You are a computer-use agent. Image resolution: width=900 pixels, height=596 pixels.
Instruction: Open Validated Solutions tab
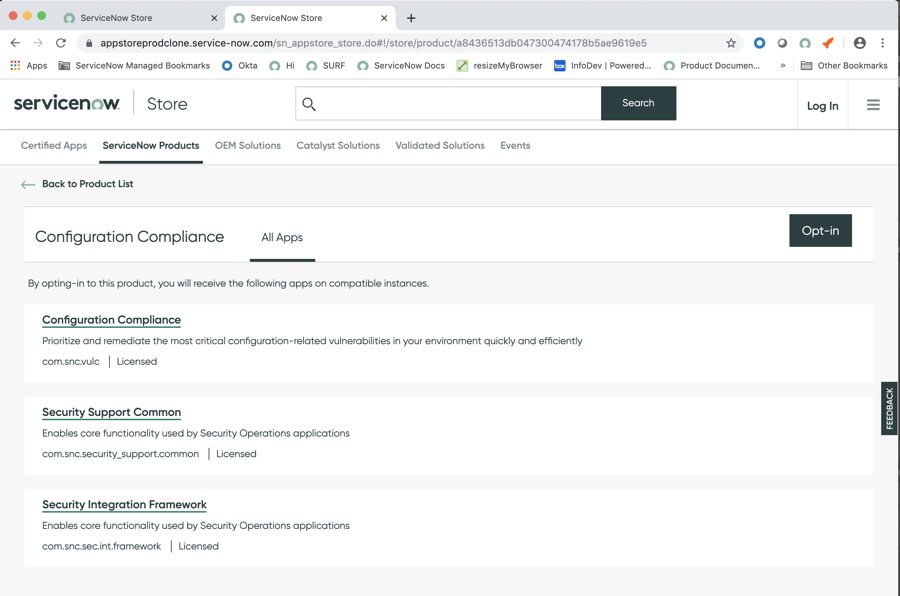[x=440, y=146]
